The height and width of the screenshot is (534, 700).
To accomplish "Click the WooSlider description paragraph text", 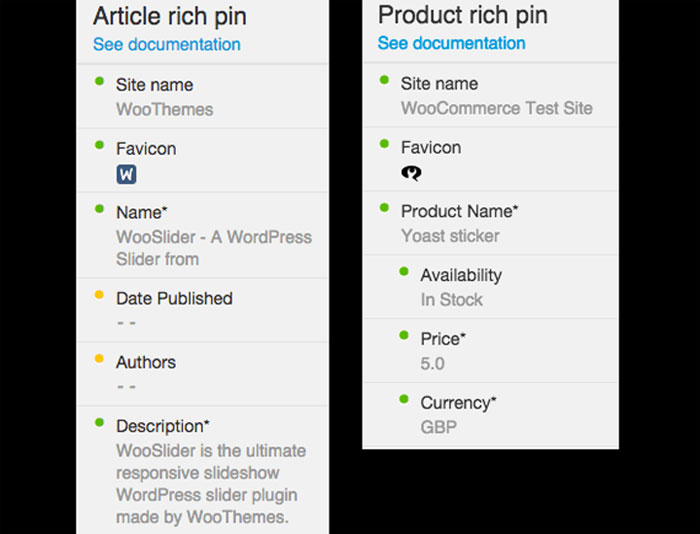I will [x=210, y=484].
